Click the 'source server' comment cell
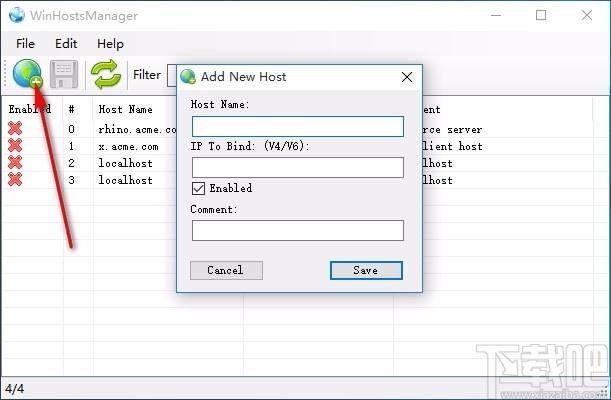The image size is (611, 400). tap(453, 129)
